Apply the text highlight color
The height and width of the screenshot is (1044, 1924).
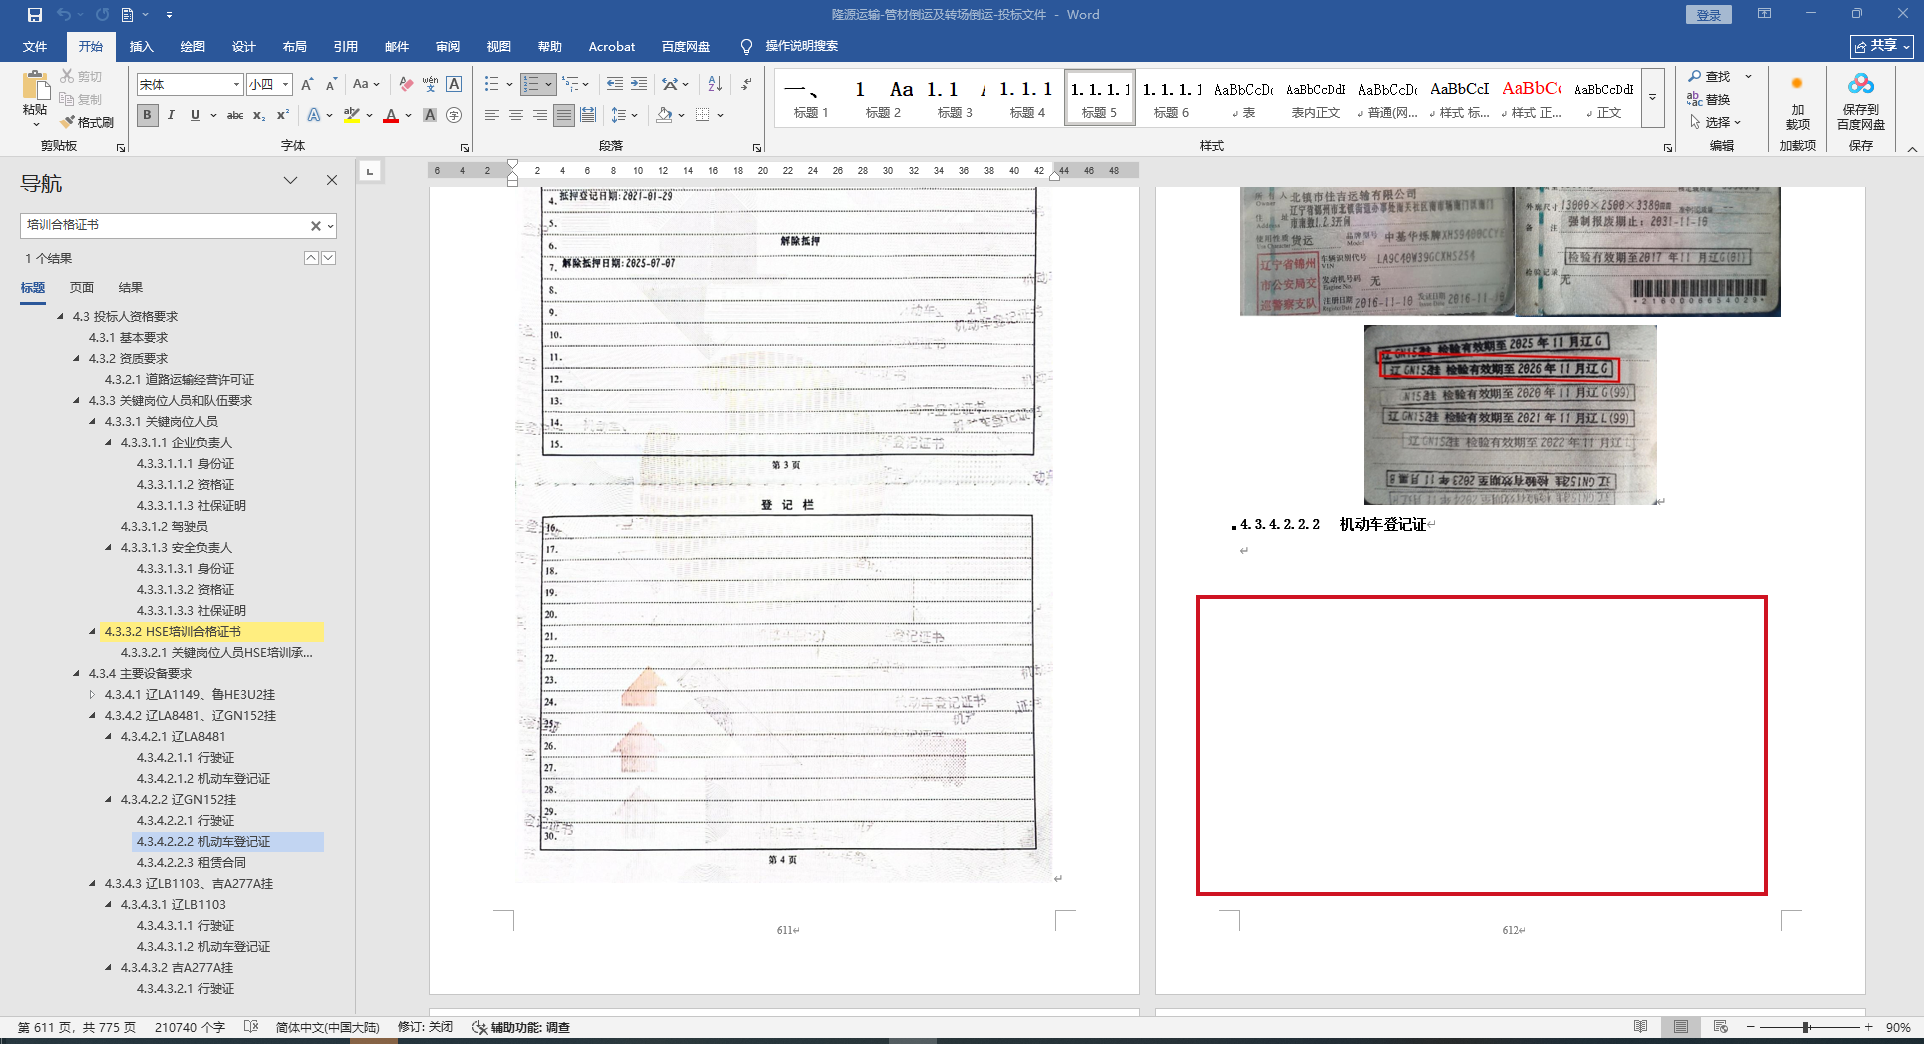[352, 115]
